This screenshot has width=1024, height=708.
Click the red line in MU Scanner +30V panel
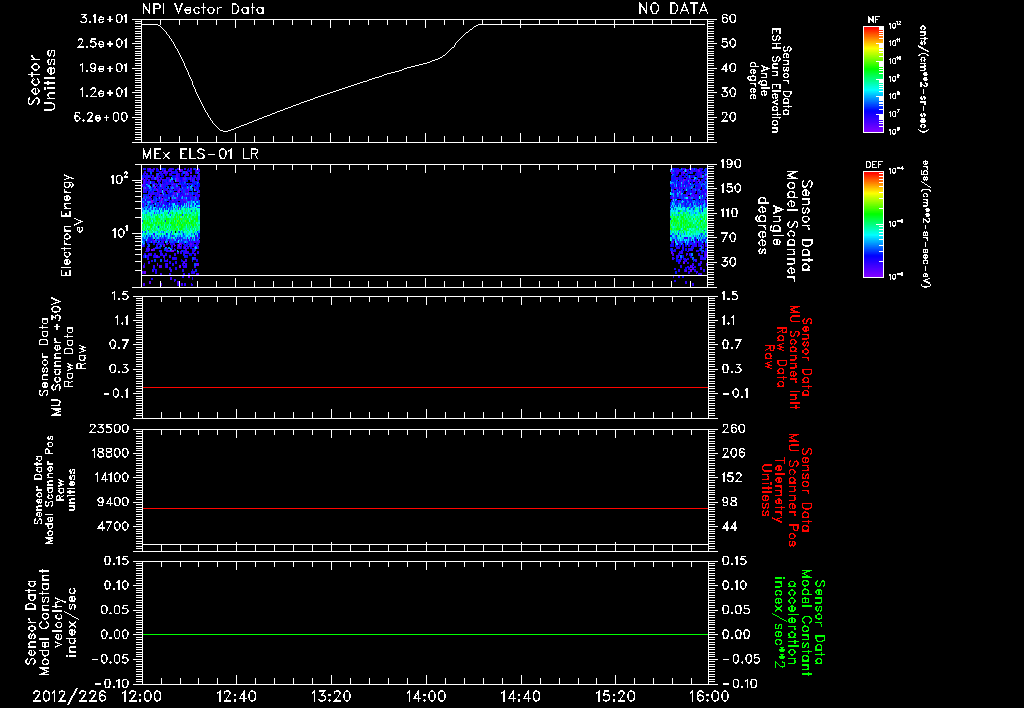424,387
